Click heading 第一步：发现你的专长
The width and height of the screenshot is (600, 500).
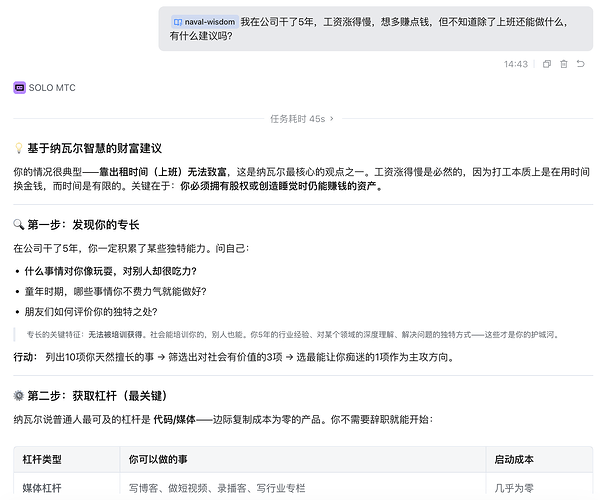pyautogui.click(x=83, y=225)
